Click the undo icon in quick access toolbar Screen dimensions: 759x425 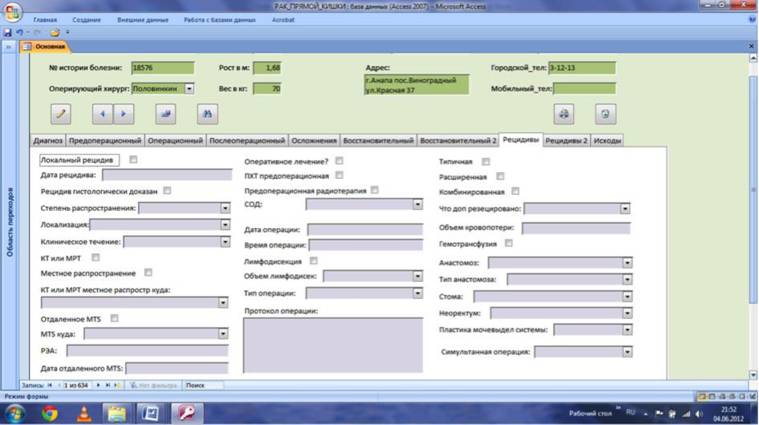(19, 33)
